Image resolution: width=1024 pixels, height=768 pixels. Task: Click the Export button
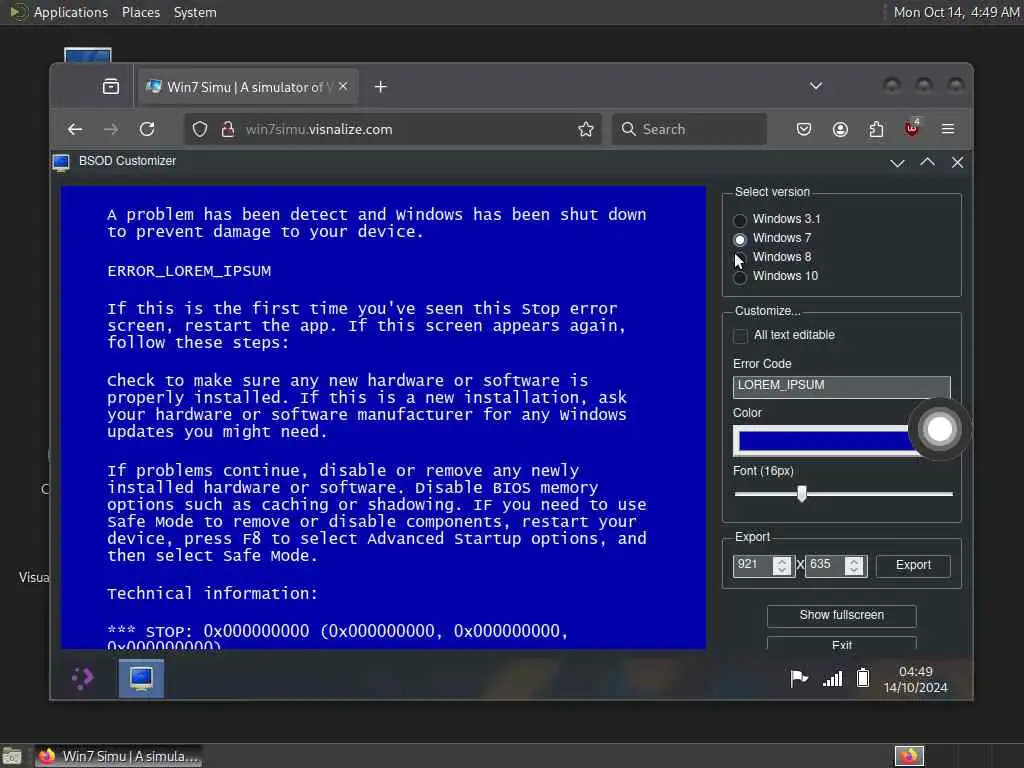tap(913, 566)
